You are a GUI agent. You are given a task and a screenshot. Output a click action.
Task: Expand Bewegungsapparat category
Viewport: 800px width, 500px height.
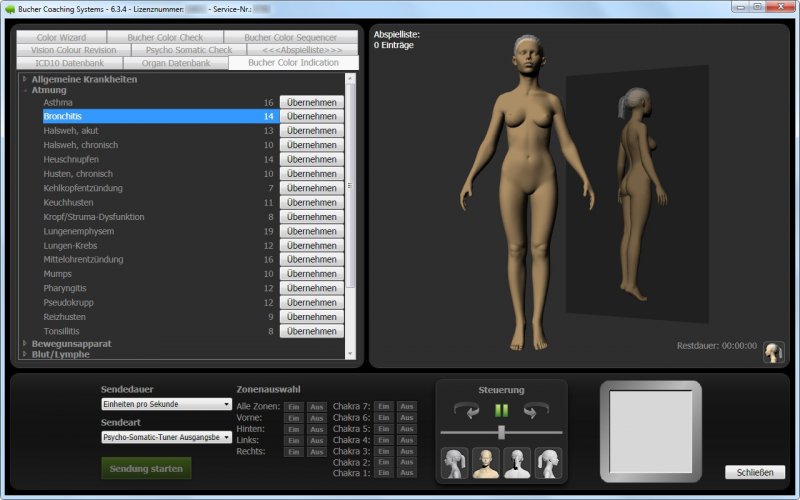24,343
